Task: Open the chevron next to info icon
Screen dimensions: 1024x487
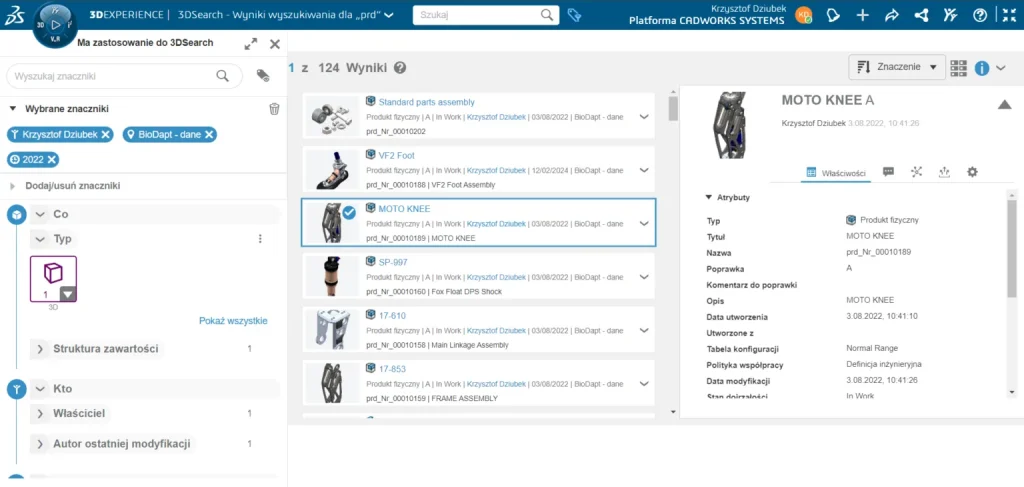Action: (1001, 68)
